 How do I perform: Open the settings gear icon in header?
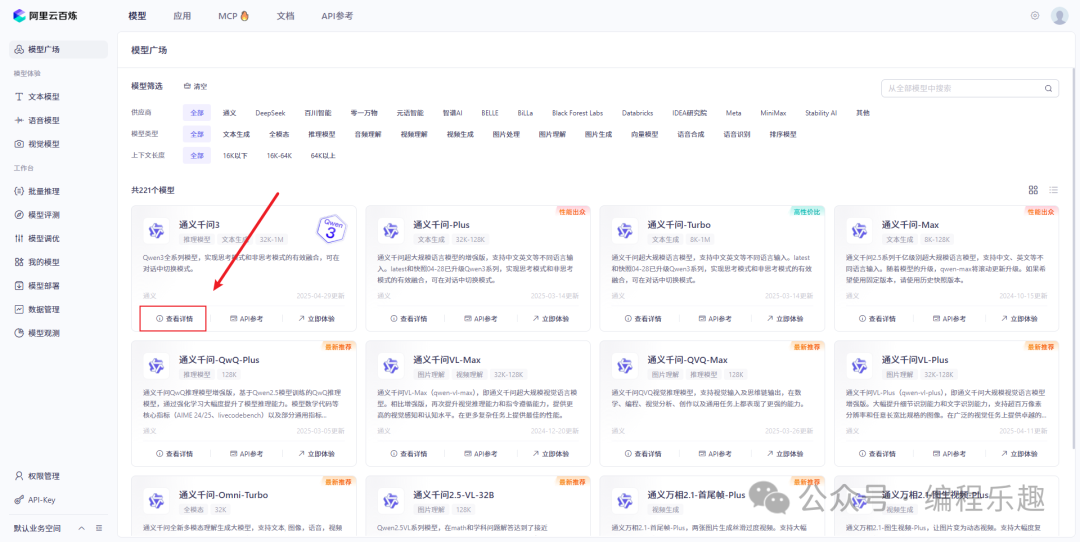(x=1035, y=16)
